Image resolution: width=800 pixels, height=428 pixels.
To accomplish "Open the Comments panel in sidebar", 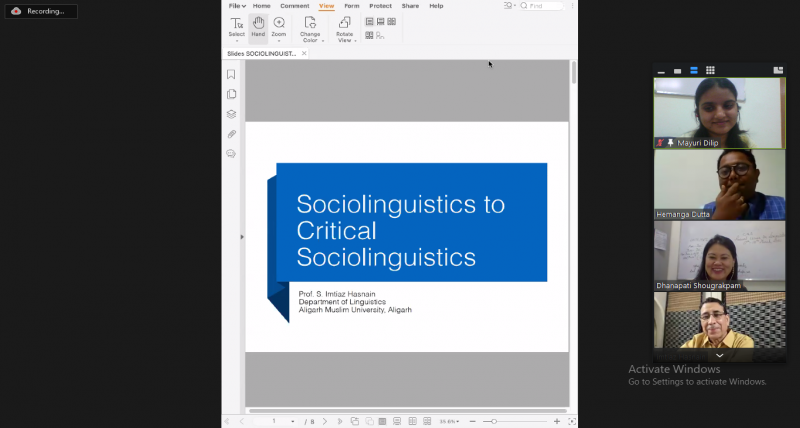I will tap(231, 154).
